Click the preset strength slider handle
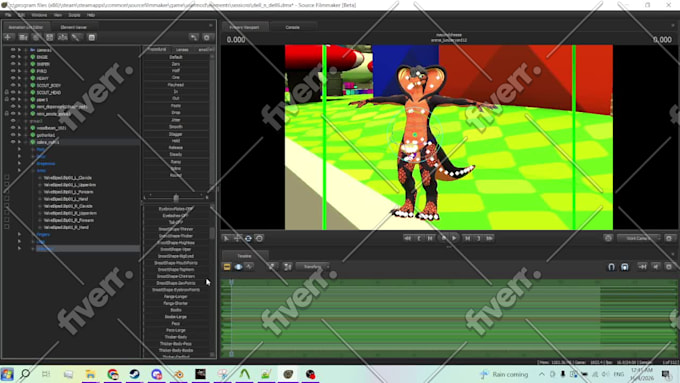 click(x=176, y=198)
